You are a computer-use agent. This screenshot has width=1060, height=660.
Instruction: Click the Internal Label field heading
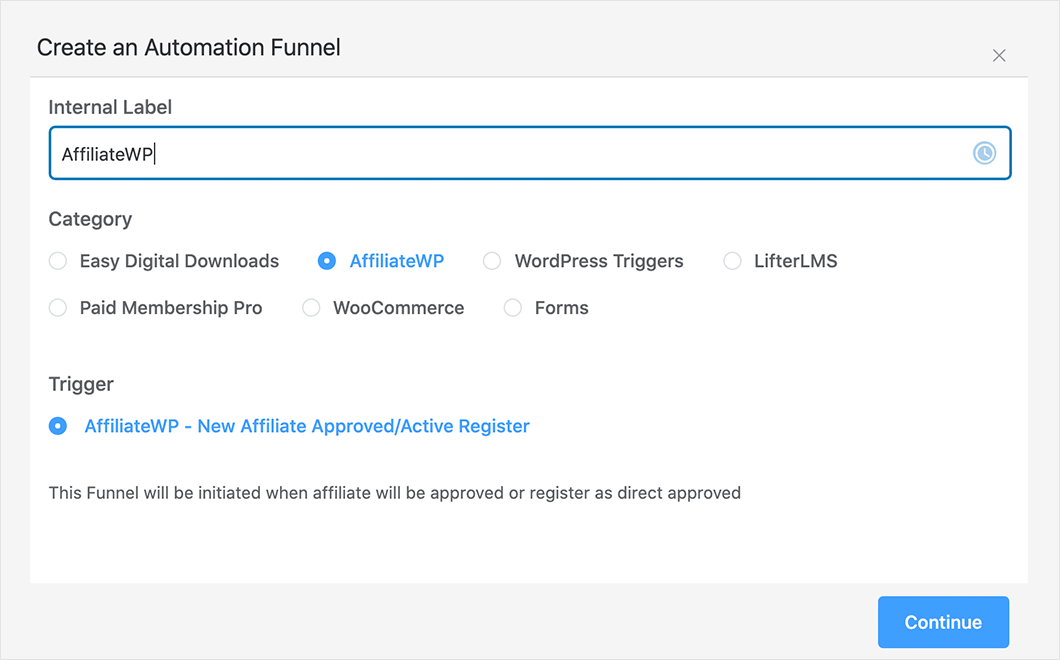110,106
